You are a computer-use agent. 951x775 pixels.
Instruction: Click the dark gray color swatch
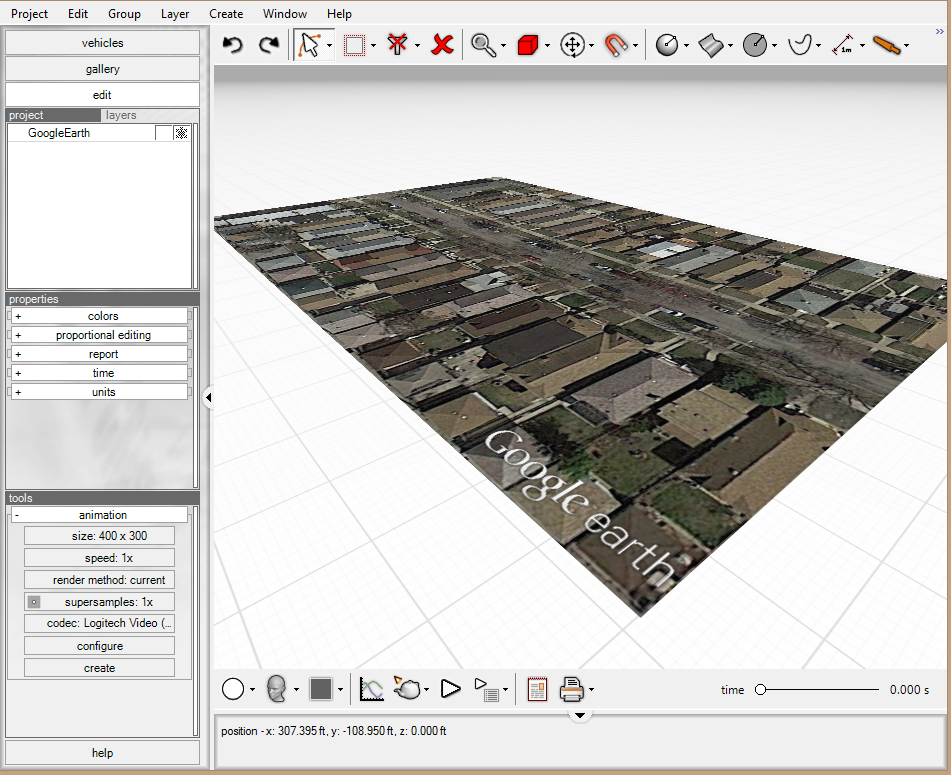321,689
